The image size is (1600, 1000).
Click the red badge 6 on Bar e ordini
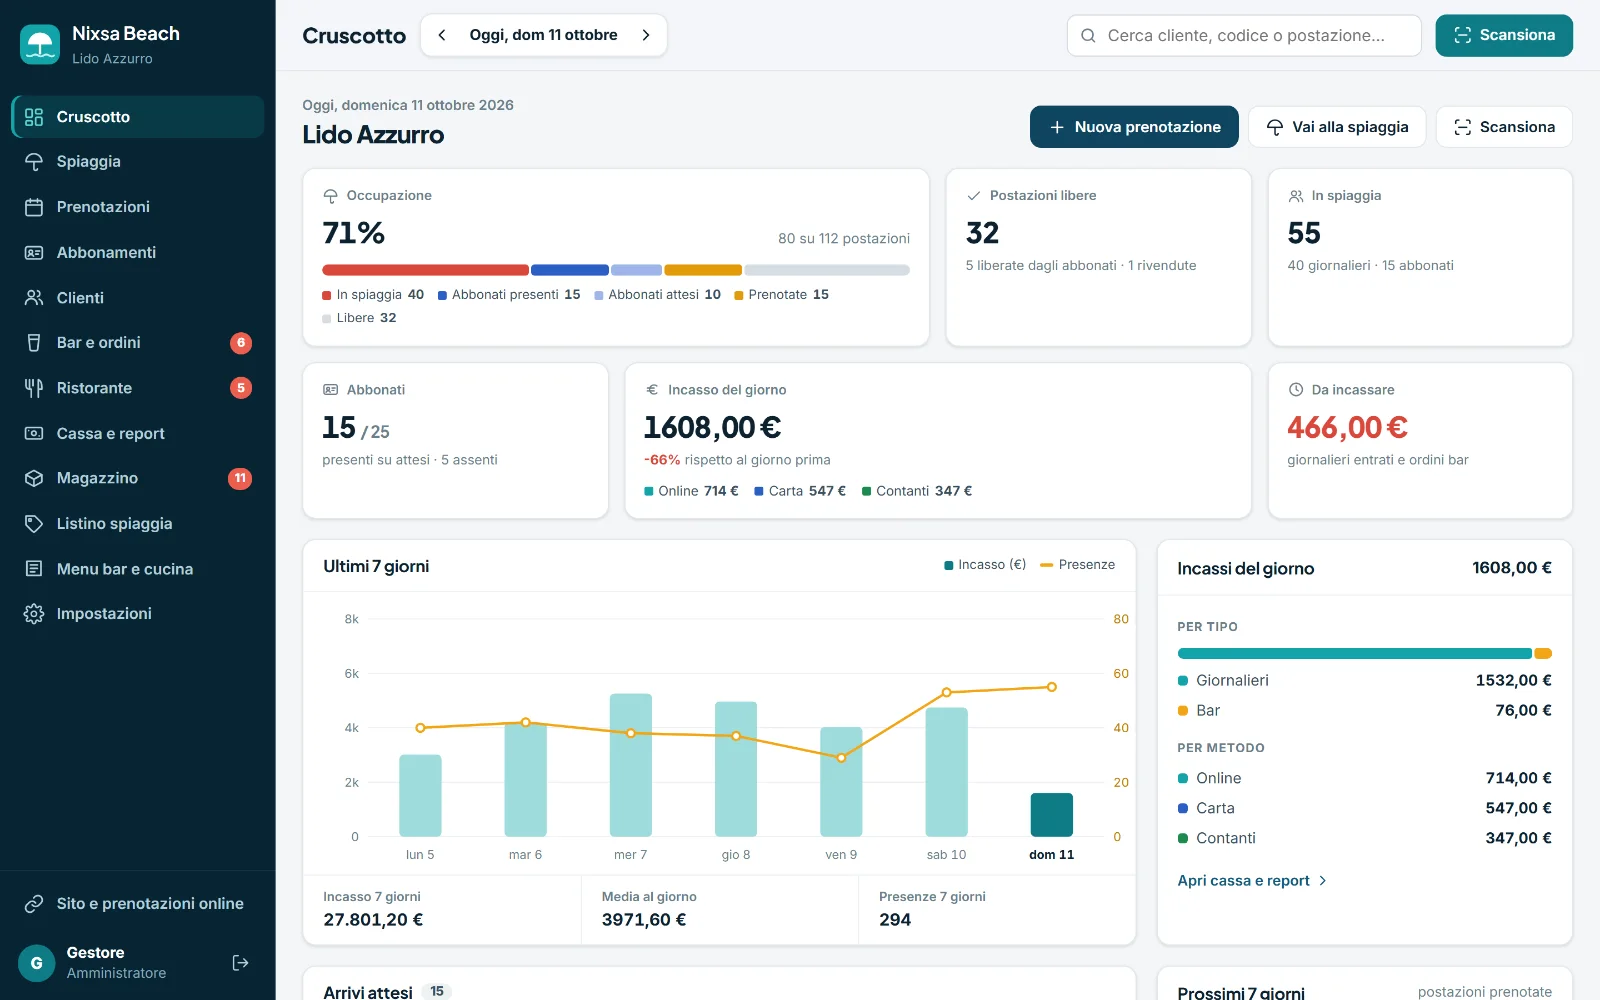point(241,343)
